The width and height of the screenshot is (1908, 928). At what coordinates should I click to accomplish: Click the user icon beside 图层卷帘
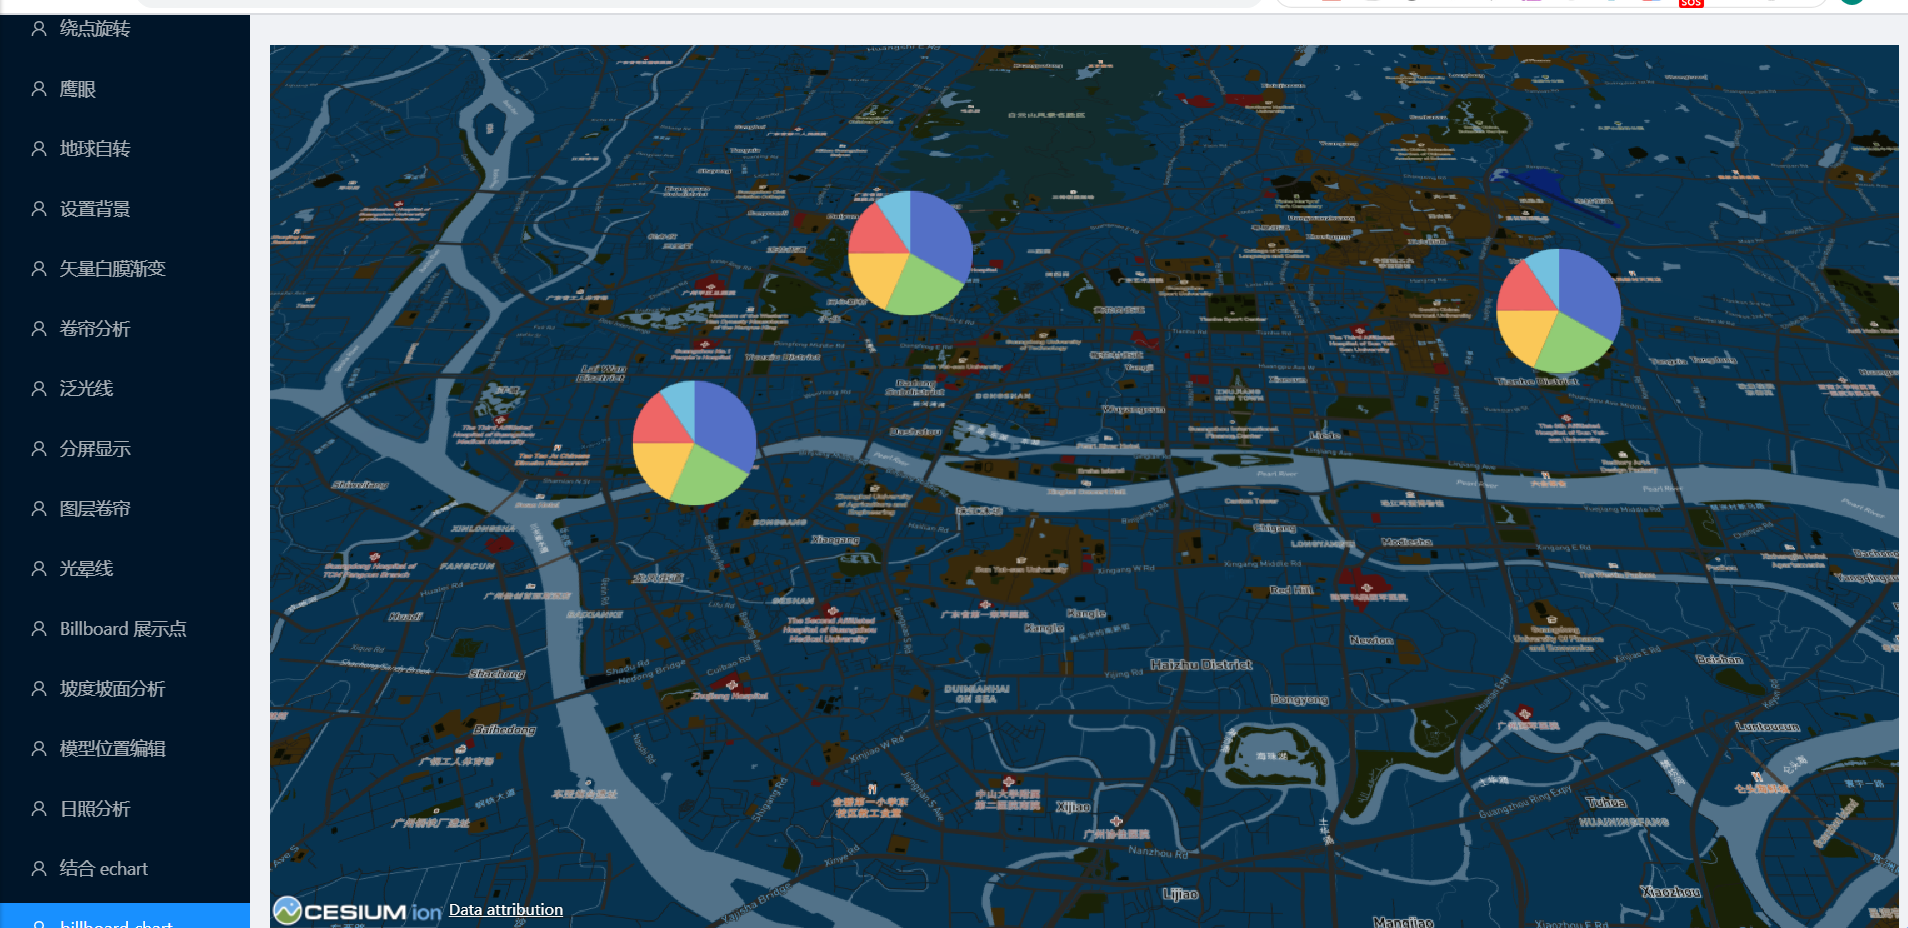pos(39,509)
